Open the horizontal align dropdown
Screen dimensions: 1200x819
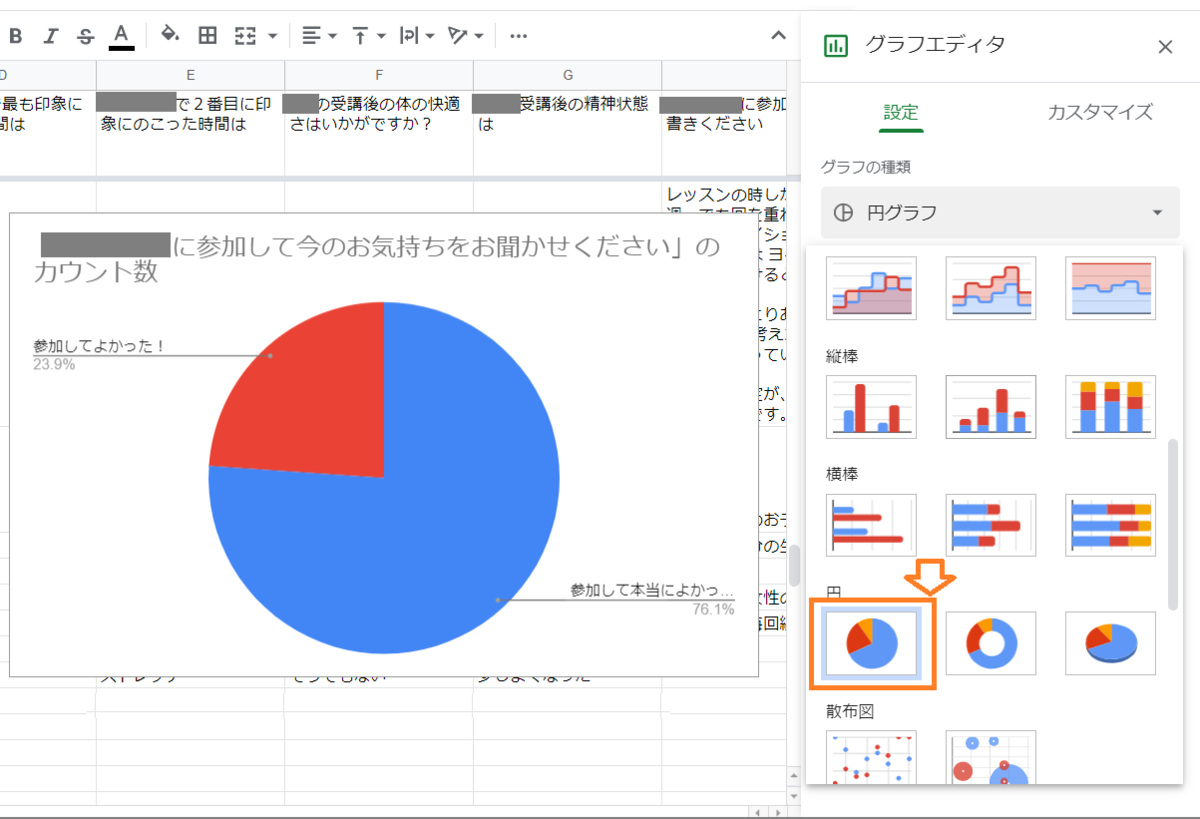pyautogui.click(x=319, y=36)
